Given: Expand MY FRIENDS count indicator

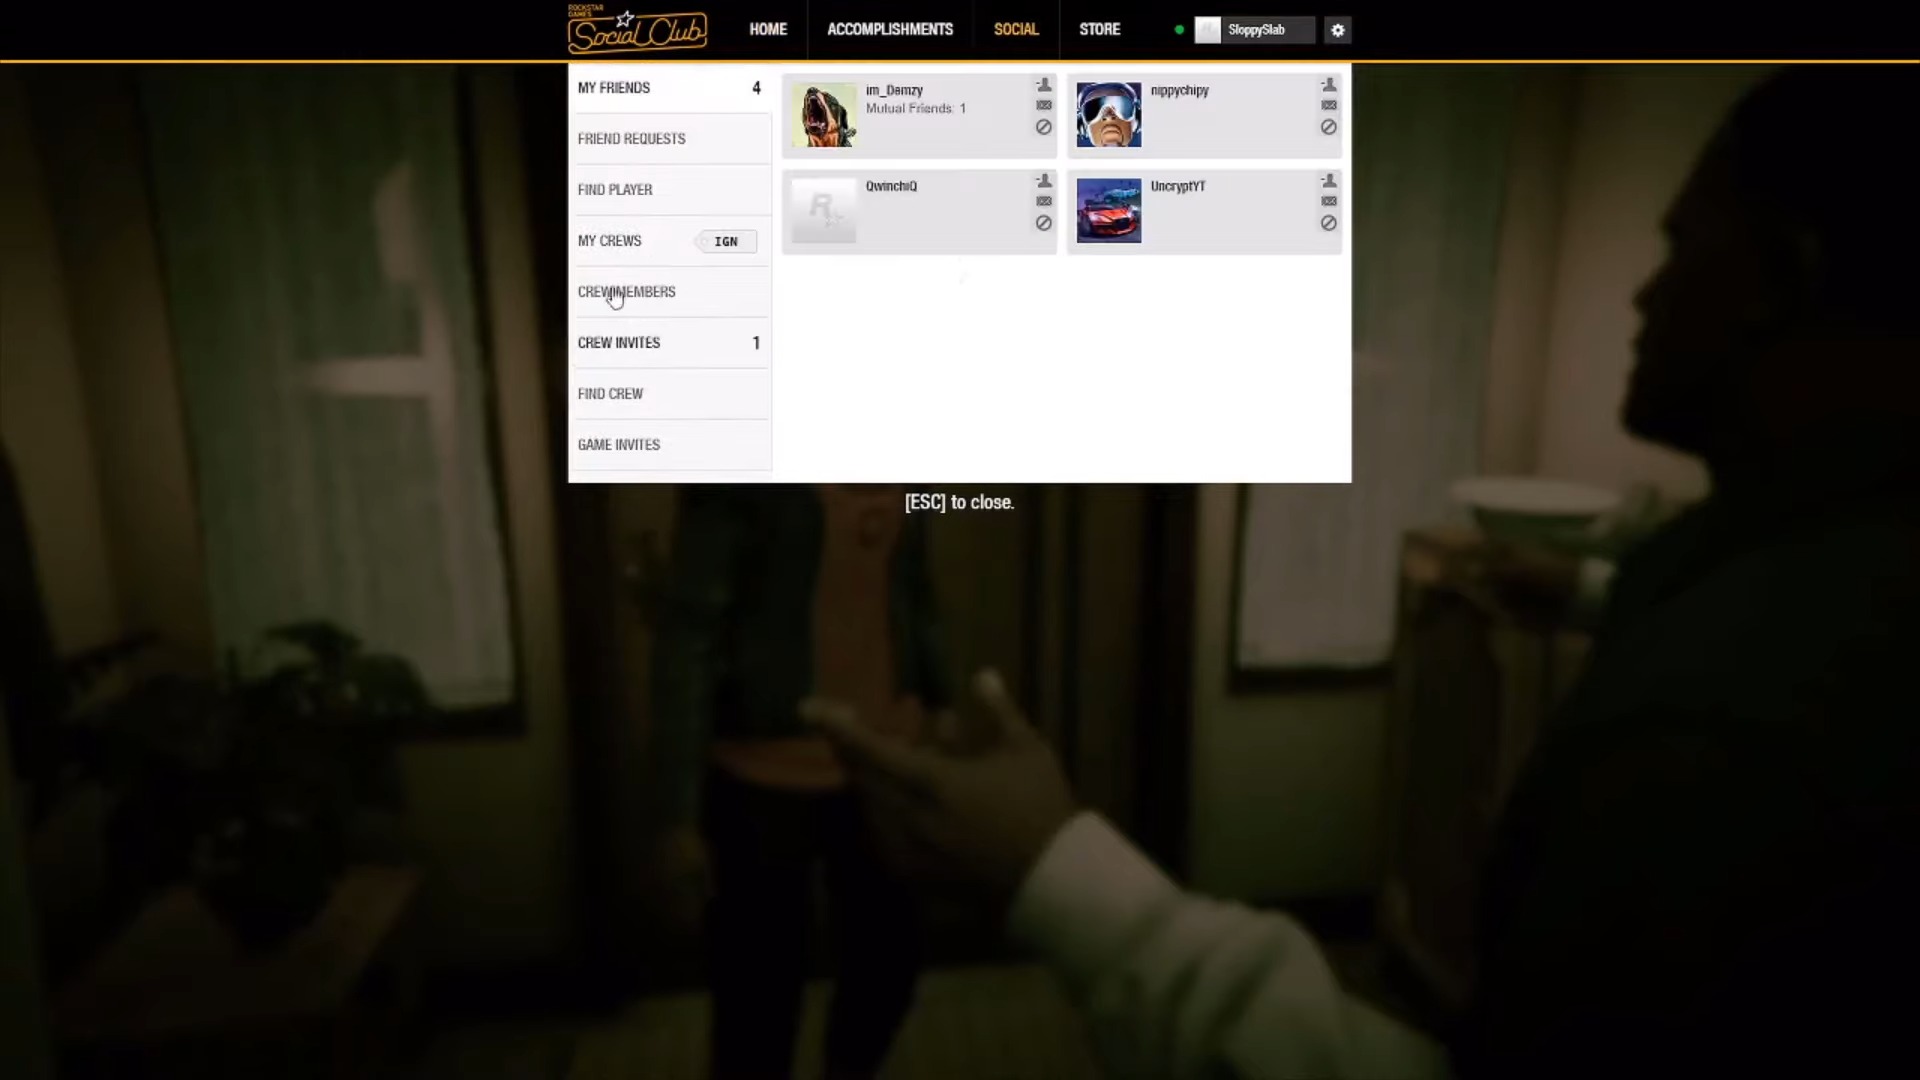Looking at the screenshot, I should pos(756,86).
